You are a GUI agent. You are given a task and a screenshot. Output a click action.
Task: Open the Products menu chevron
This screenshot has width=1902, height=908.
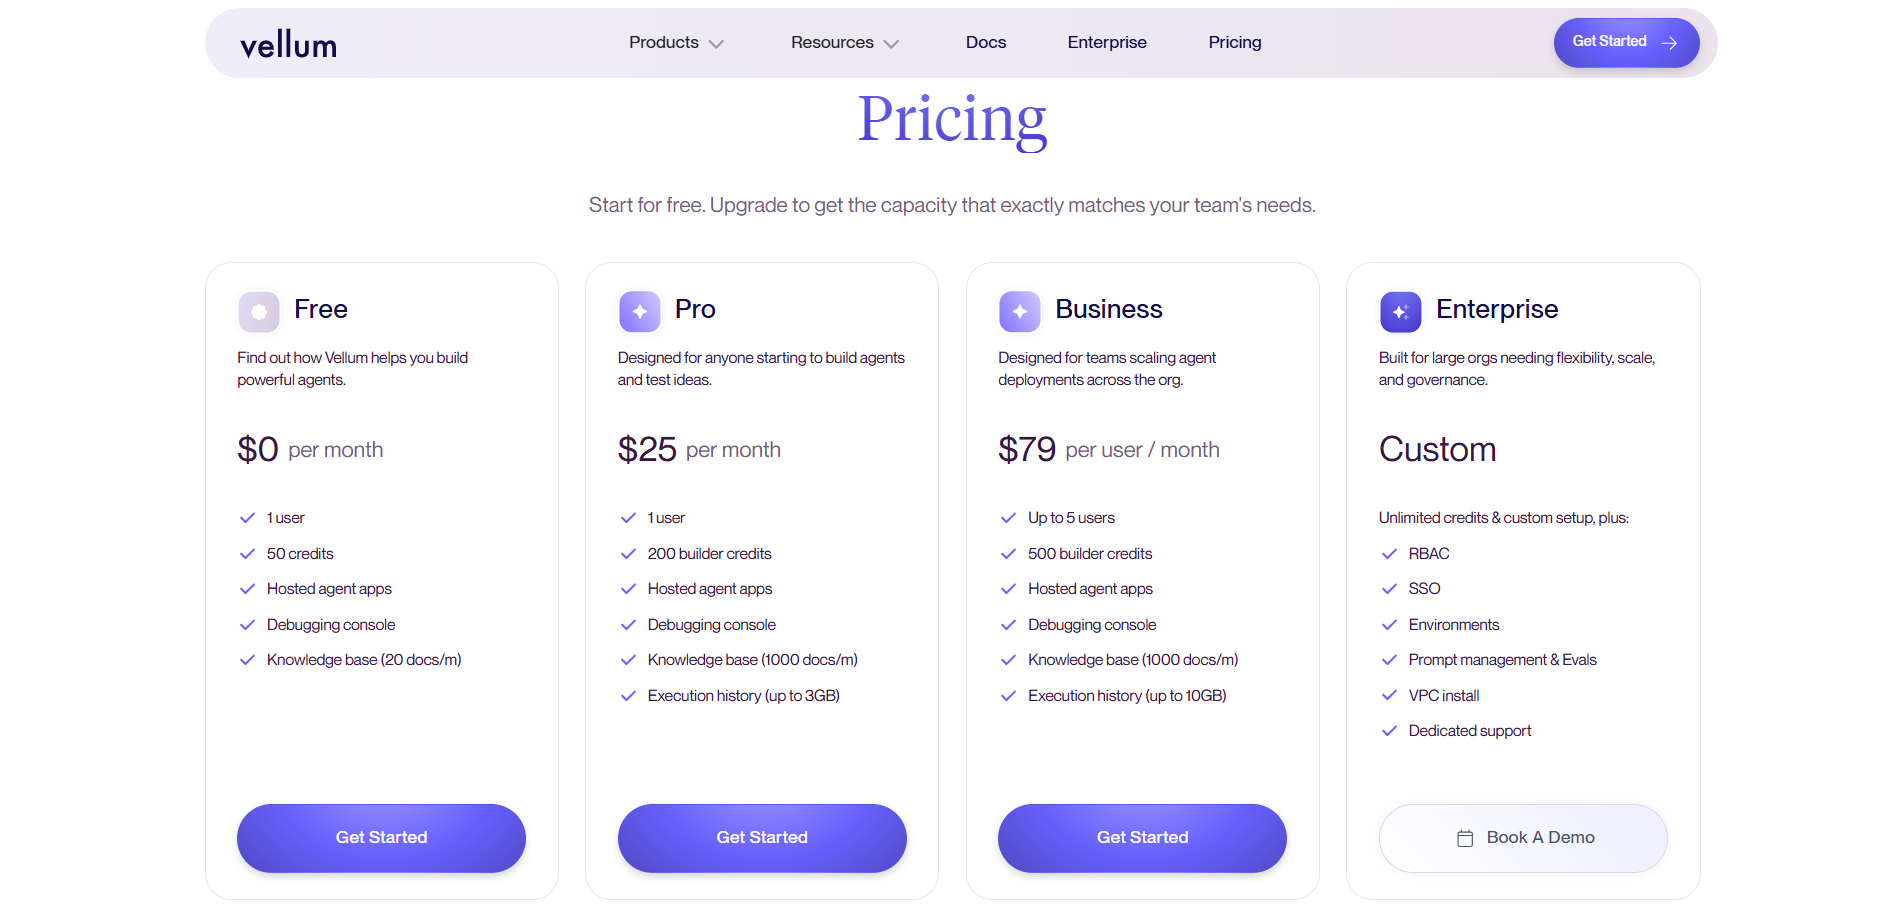click(x=716, y=44)
